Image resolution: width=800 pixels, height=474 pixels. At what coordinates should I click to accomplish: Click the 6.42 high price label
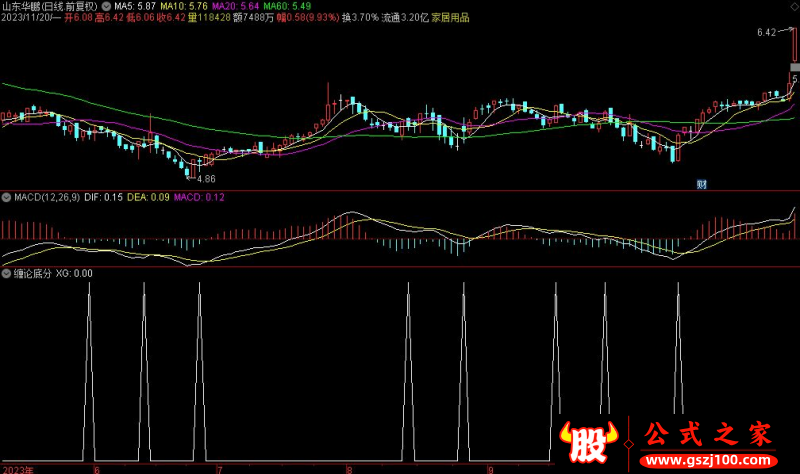pos(766,33)
